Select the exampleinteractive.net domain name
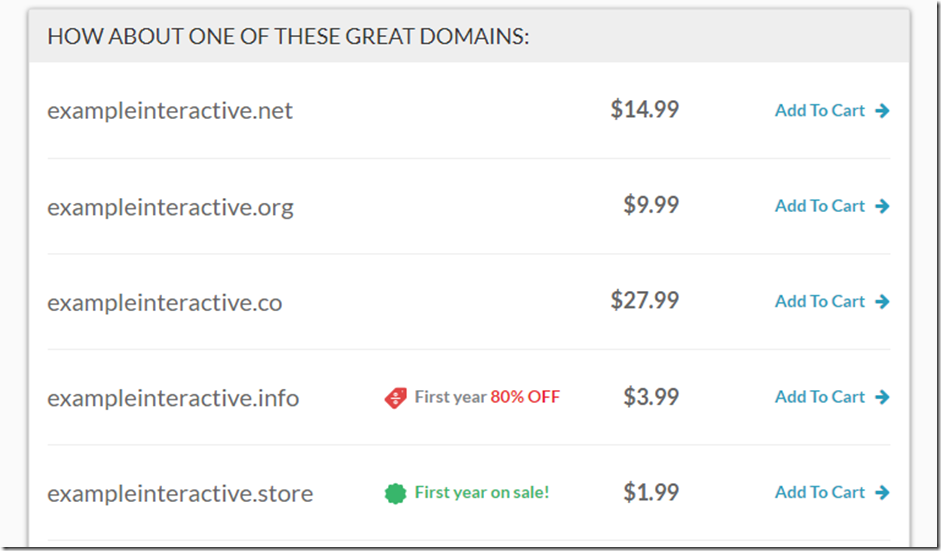 170,111
